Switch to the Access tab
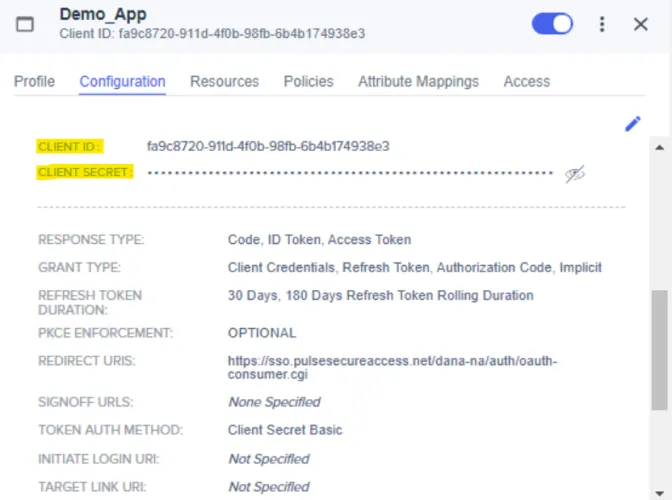 [527, 81]
